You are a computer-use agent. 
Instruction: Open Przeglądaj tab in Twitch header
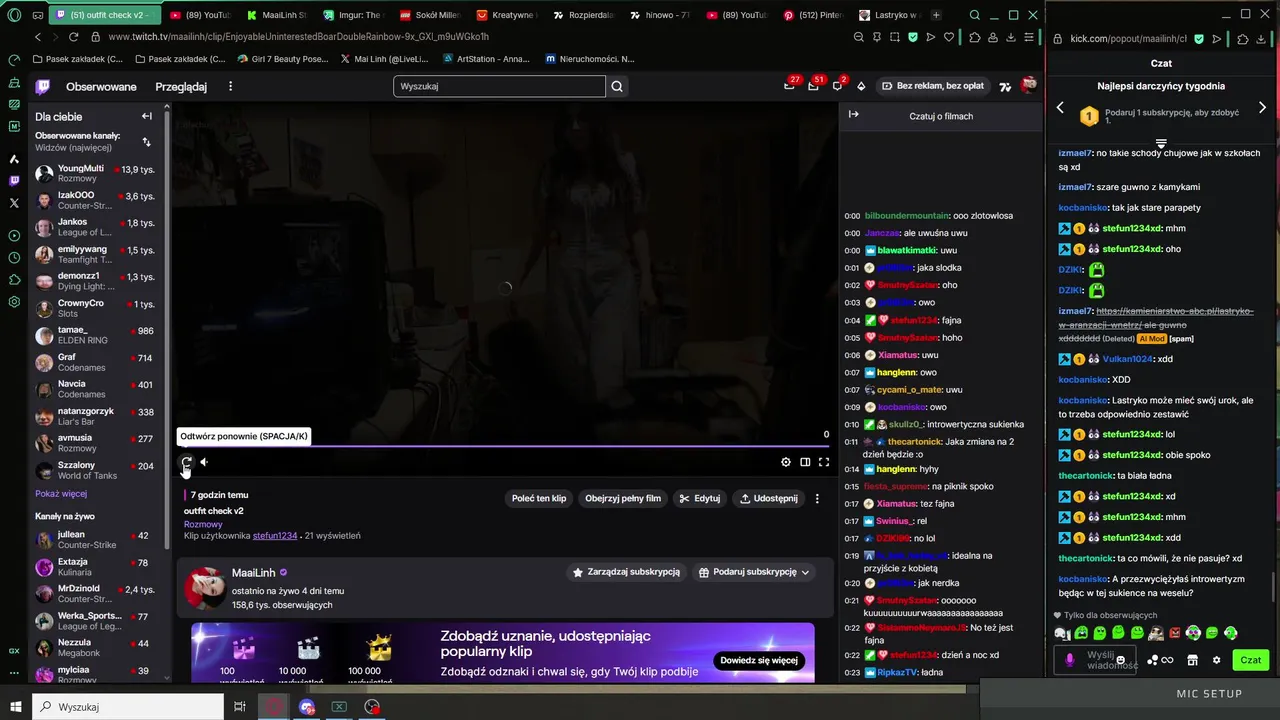181,87
